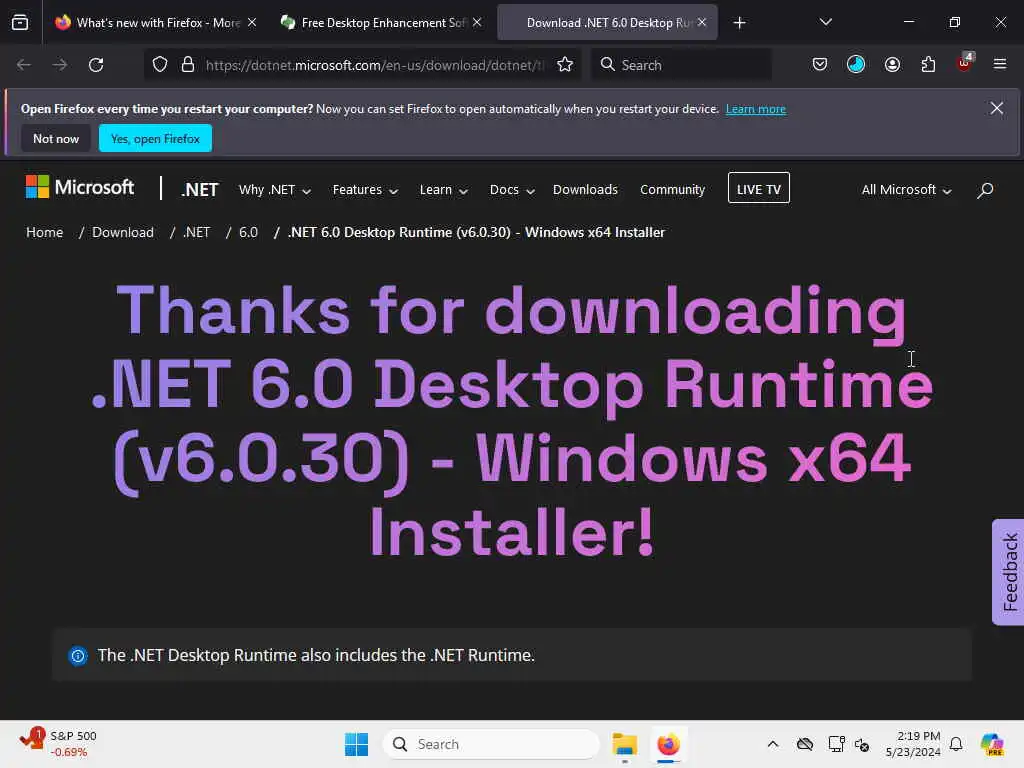This screenshot has height=768, width=1024.
Task: Click the blue circular extension icon in toolbar
Action: coord(856,65)
